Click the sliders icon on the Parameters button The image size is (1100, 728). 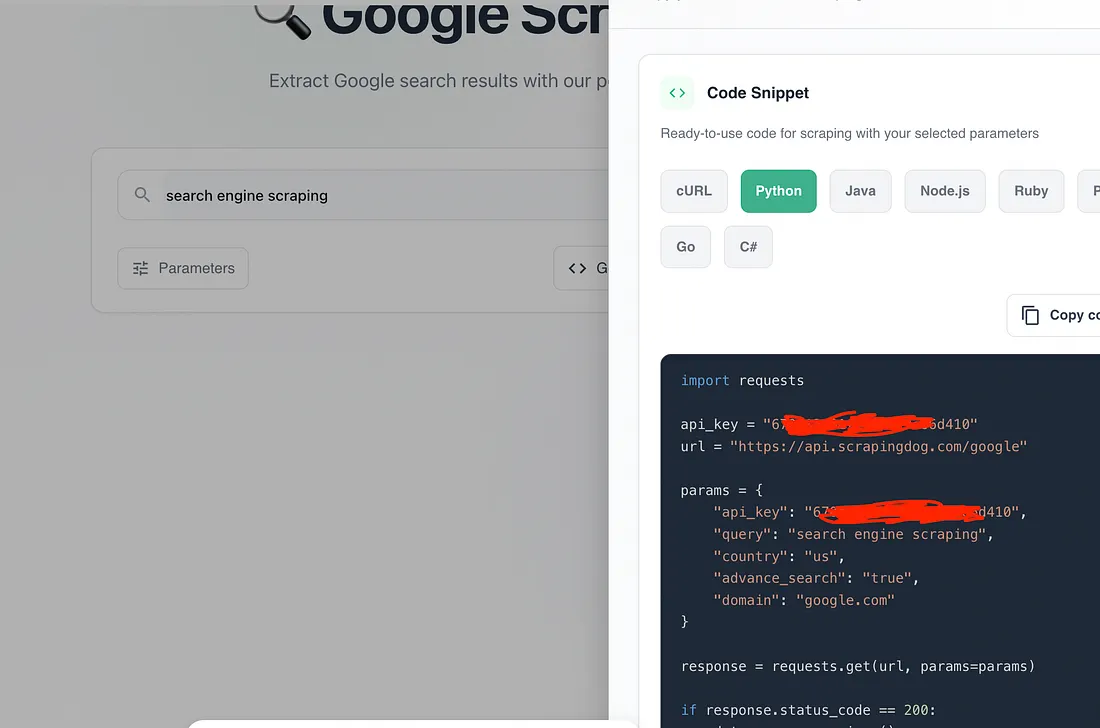click(141, 268)
